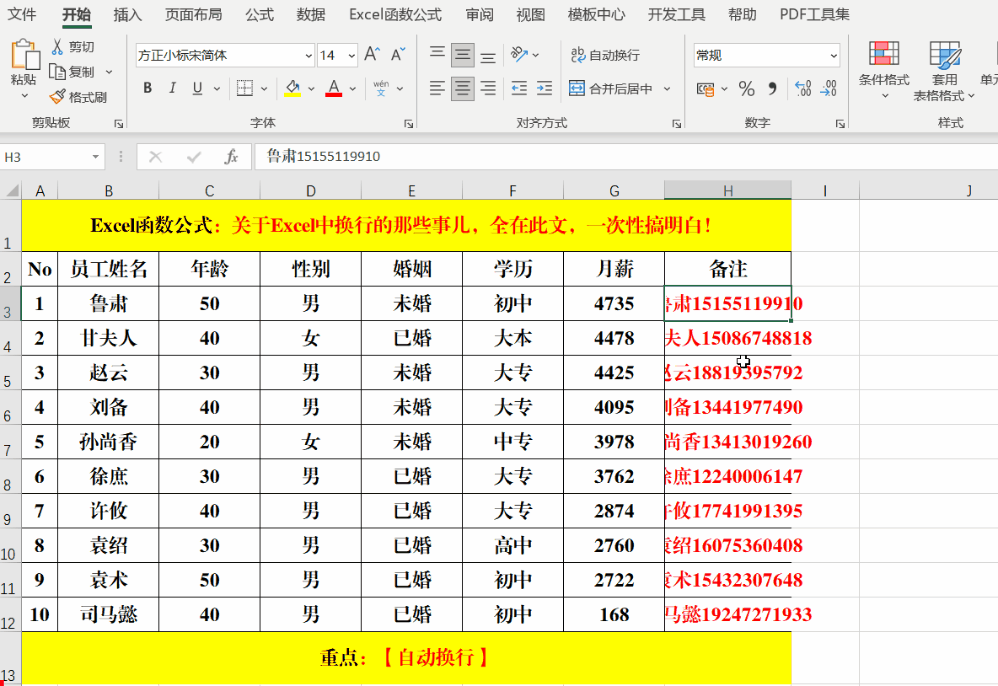The image size is (998, 686).
Task: Decrease indent icon
Action: (x=519, y=88)
